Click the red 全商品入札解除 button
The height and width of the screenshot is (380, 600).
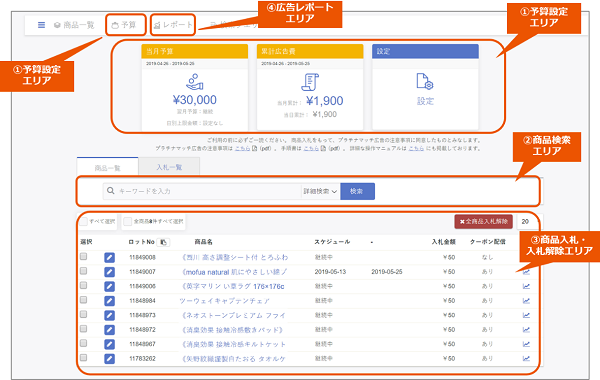click(484, 222)
